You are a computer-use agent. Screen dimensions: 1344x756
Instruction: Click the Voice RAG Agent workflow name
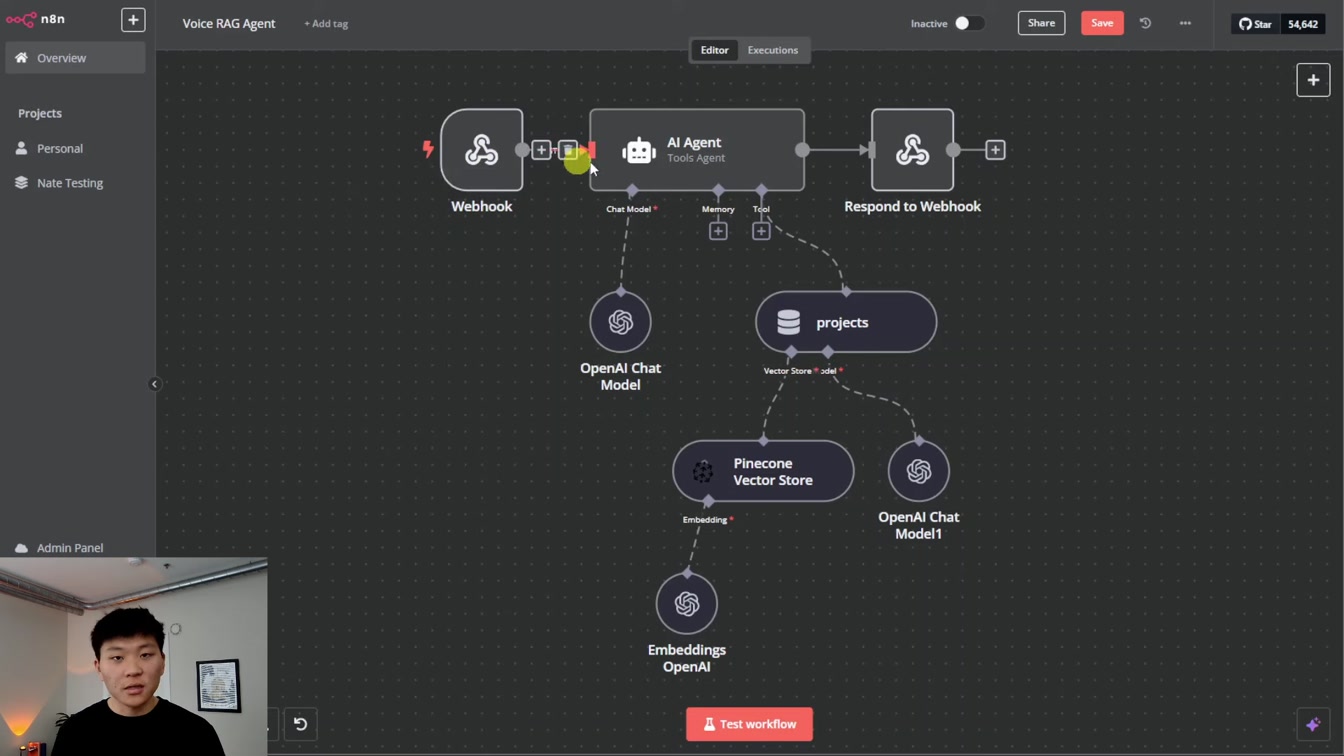coord(229,23)
